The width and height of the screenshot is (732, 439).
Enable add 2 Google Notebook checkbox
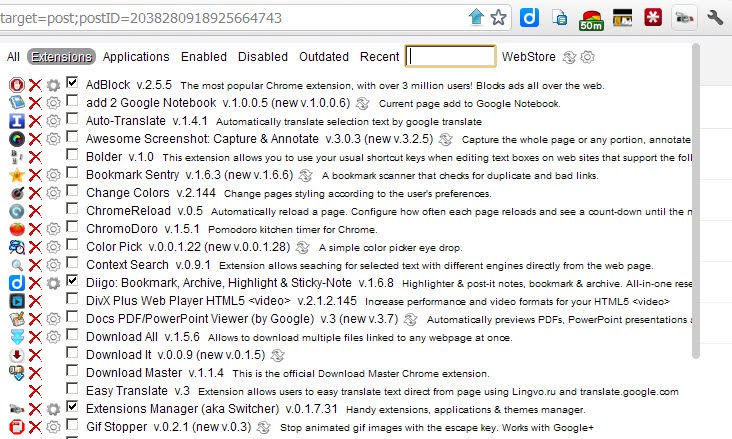tap(72, 100)
